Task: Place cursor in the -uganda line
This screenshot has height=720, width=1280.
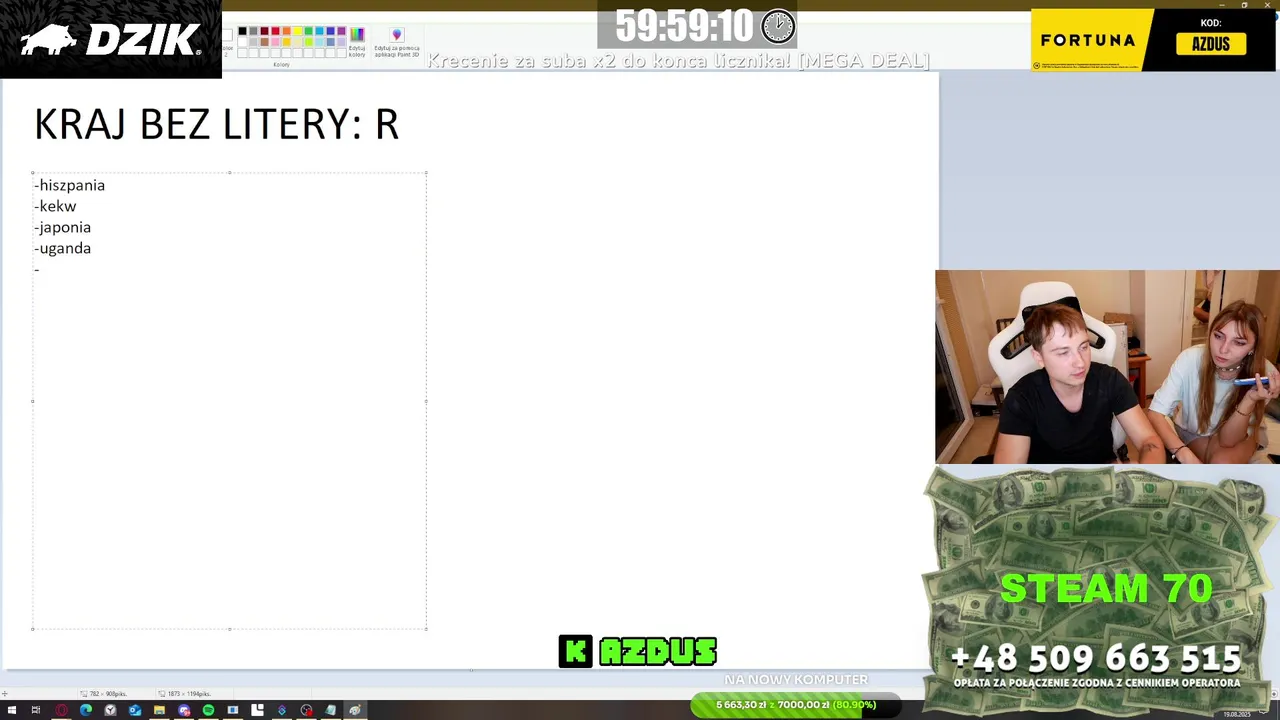Action: [62, 248]
